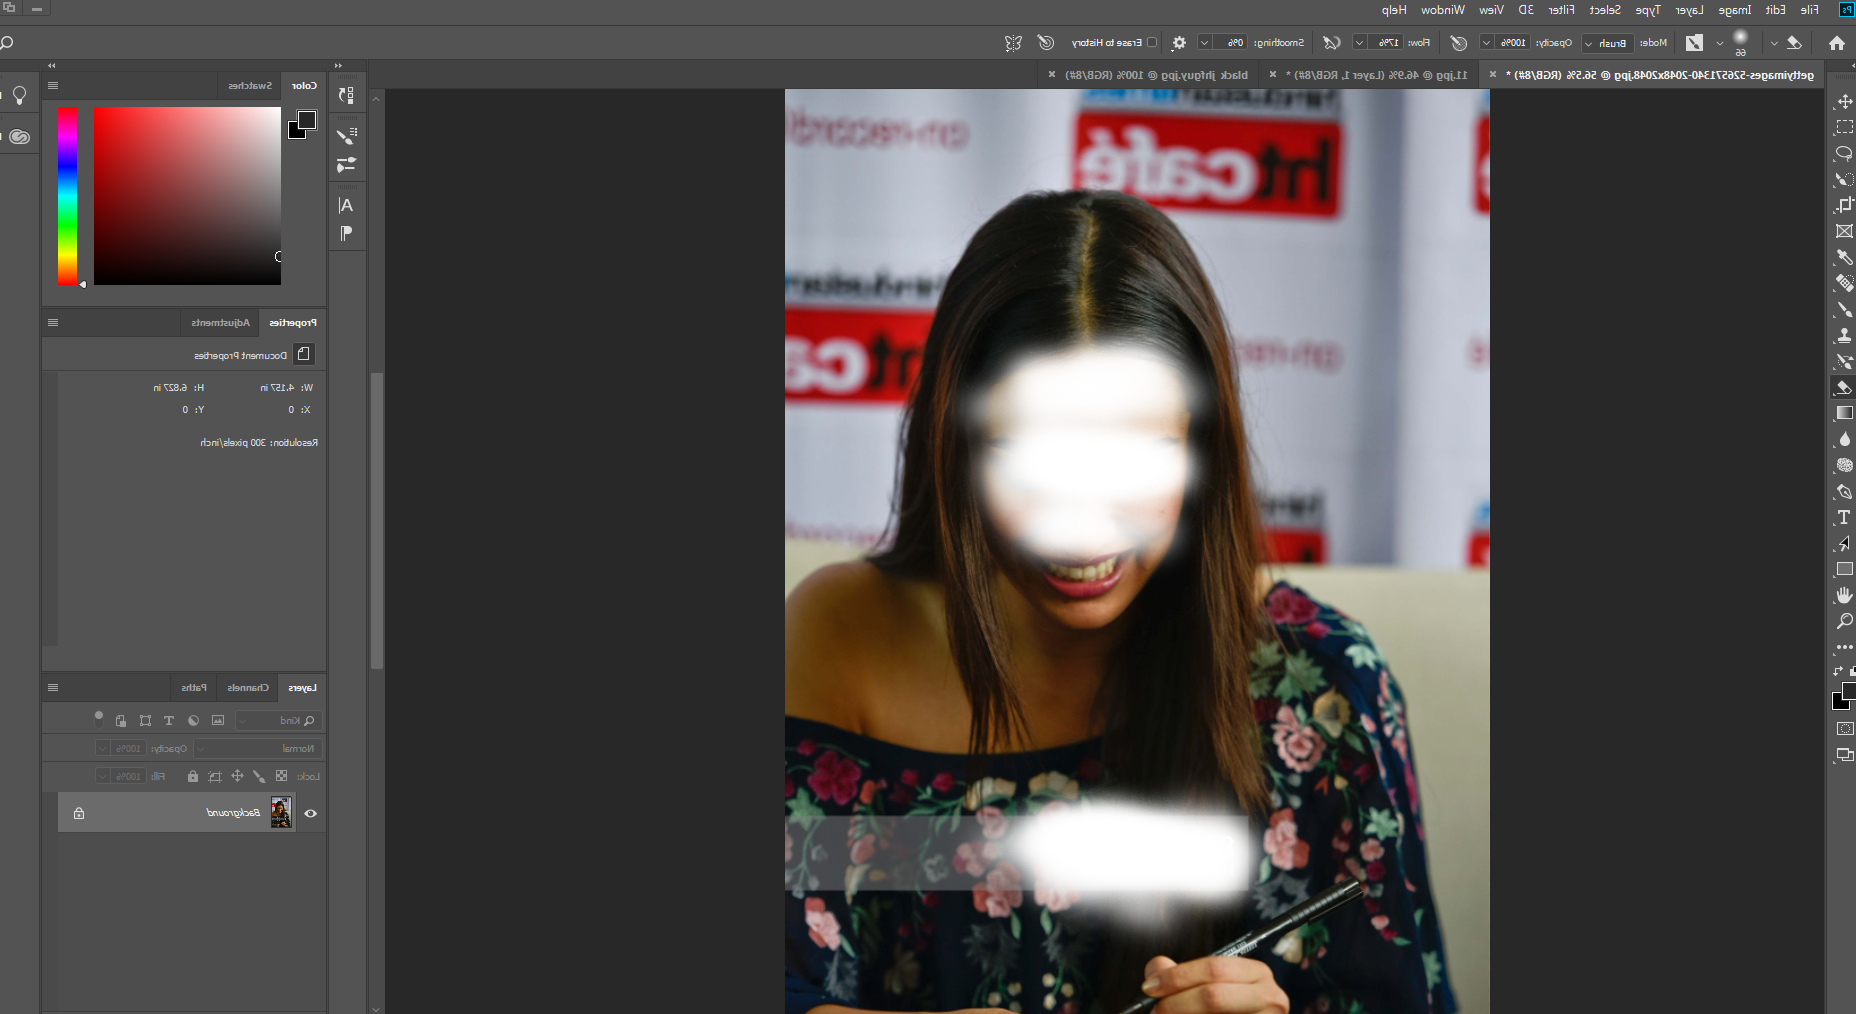The image size is (1856, 1014).
Task: Select the Move tool
Action: pyautogui.click(x=1844, y=102)
